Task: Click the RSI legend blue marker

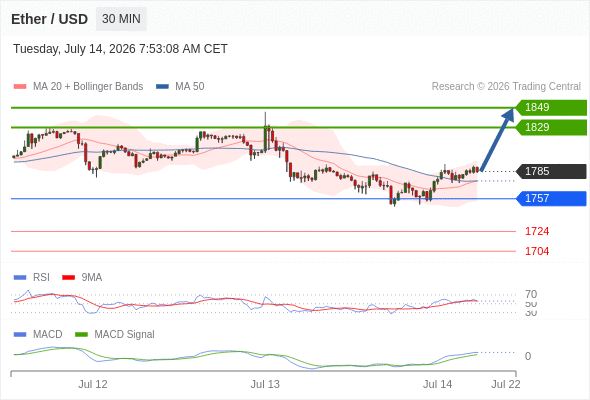Action: point(20,278)
